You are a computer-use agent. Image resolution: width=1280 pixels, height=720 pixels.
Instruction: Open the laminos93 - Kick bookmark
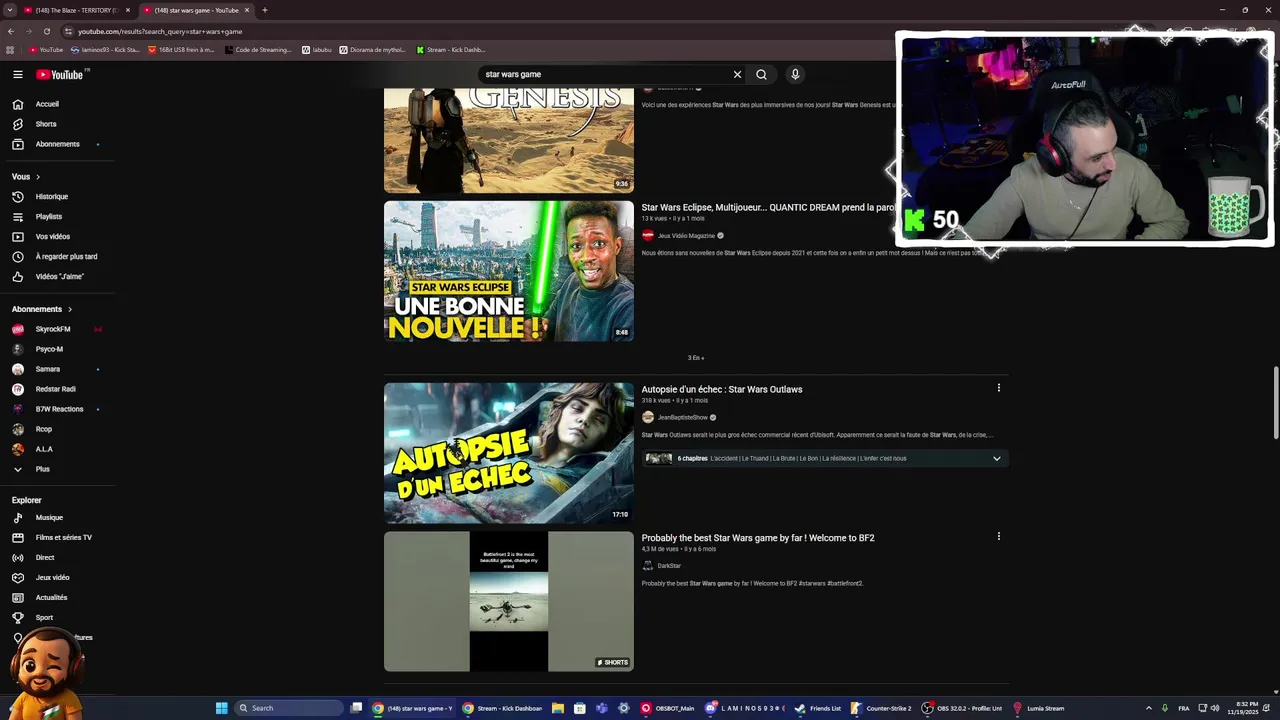pyautogui.click(x=105, y=49)
